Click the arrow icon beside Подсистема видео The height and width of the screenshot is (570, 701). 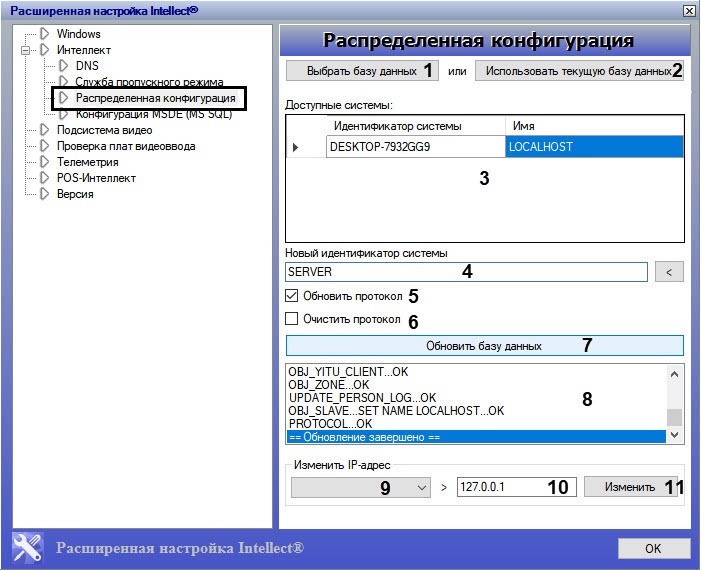point(44,130)
